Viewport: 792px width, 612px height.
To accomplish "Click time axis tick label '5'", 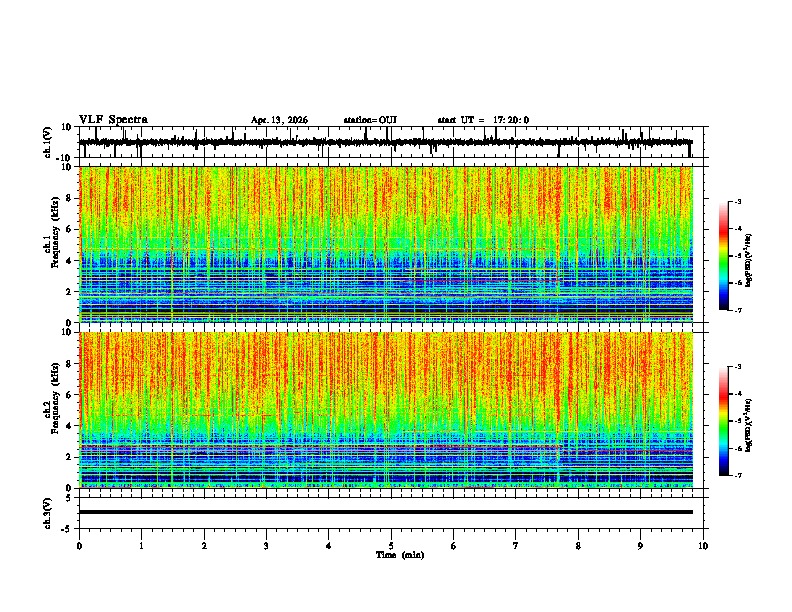I will [x=391, y=546].
